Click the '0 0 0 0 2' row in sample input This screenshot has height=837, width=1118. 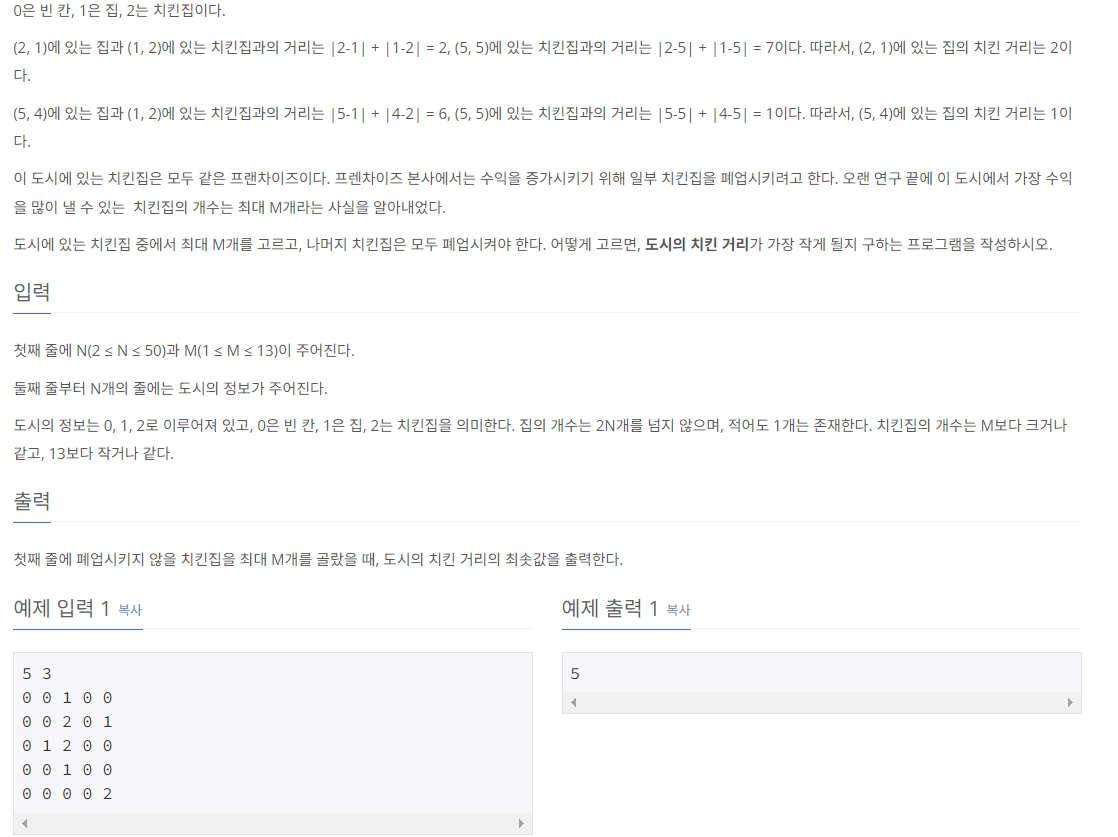67,794
